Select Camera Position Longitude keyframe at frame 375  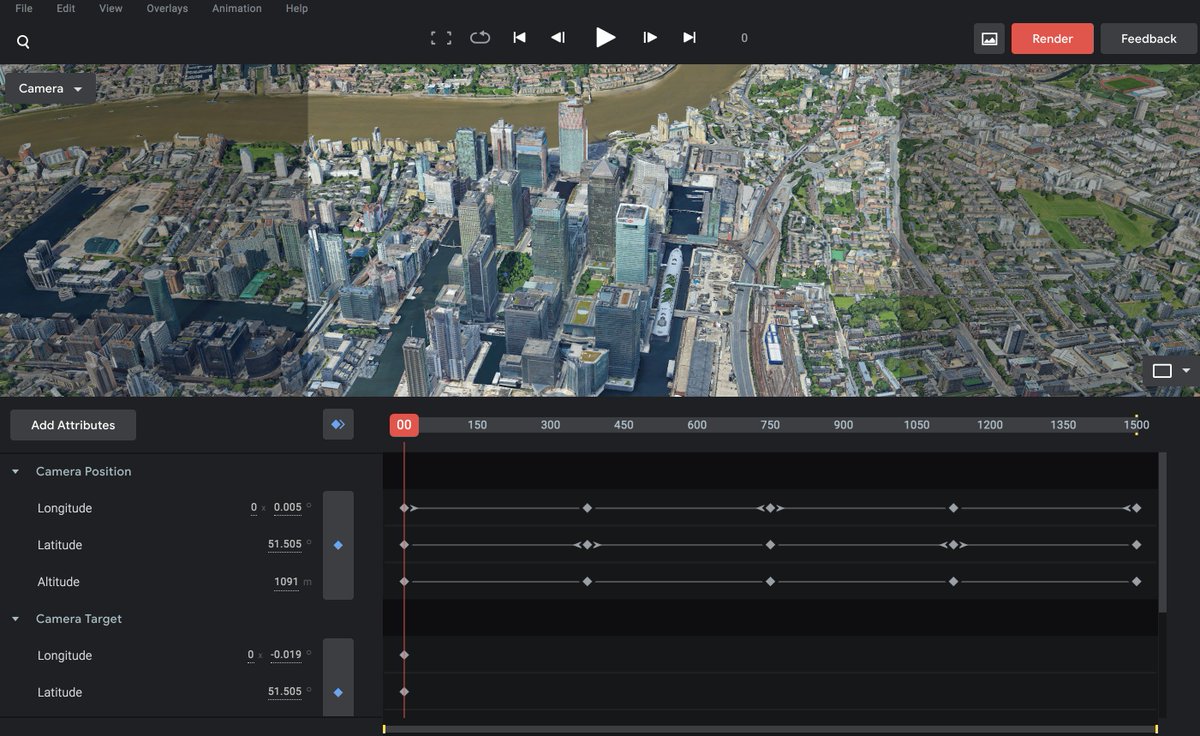tap(587, 508)
